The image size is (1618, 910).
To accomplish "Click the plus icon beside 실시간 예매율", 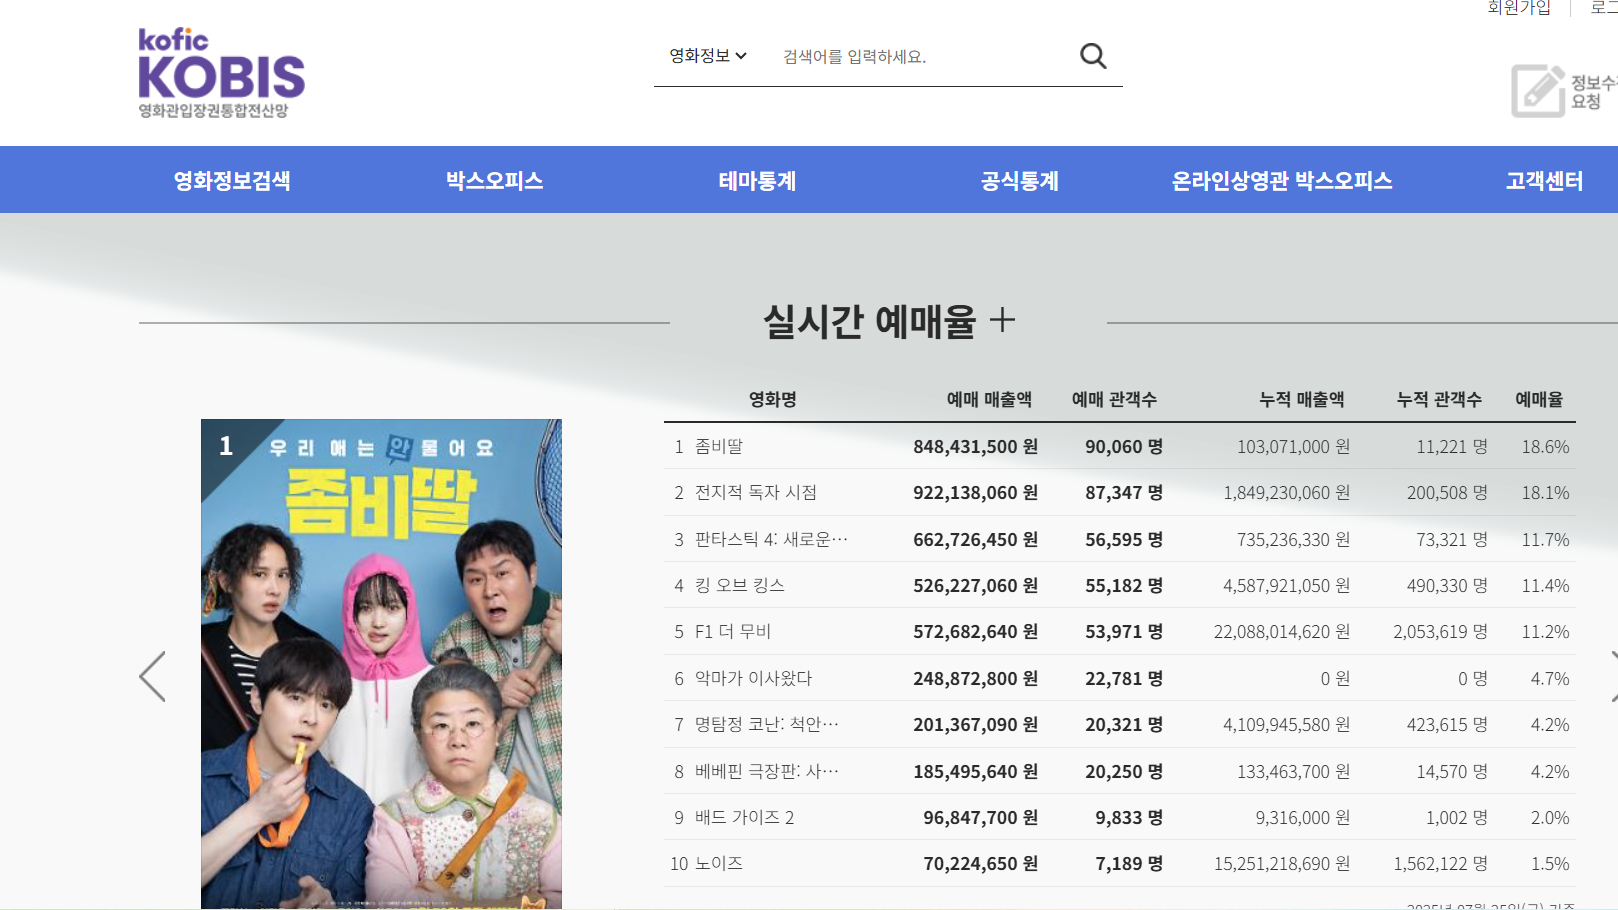I will [x=1002, y=320].
